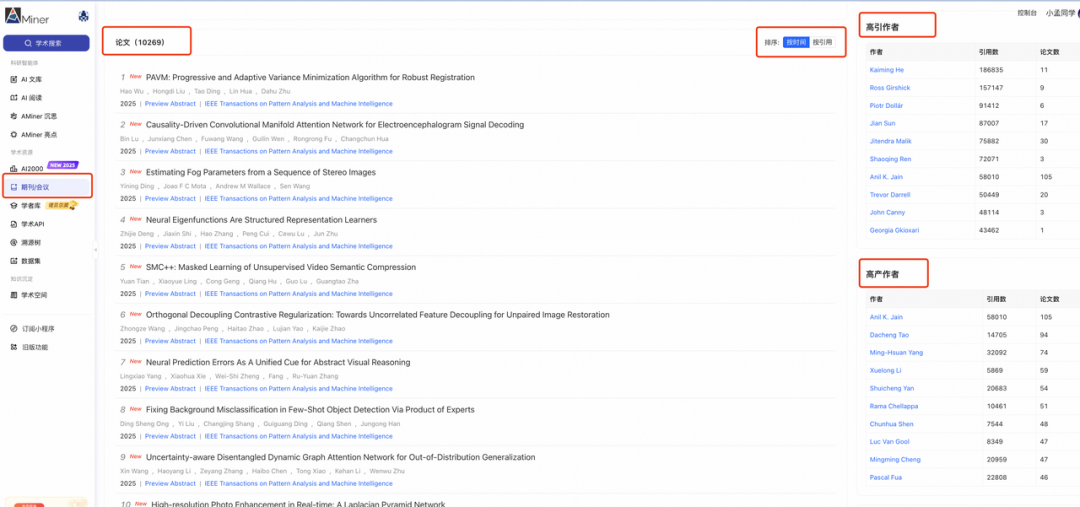Open 订阅小程序 in the sidebar
1080x507 pixels.
[37, 329]
